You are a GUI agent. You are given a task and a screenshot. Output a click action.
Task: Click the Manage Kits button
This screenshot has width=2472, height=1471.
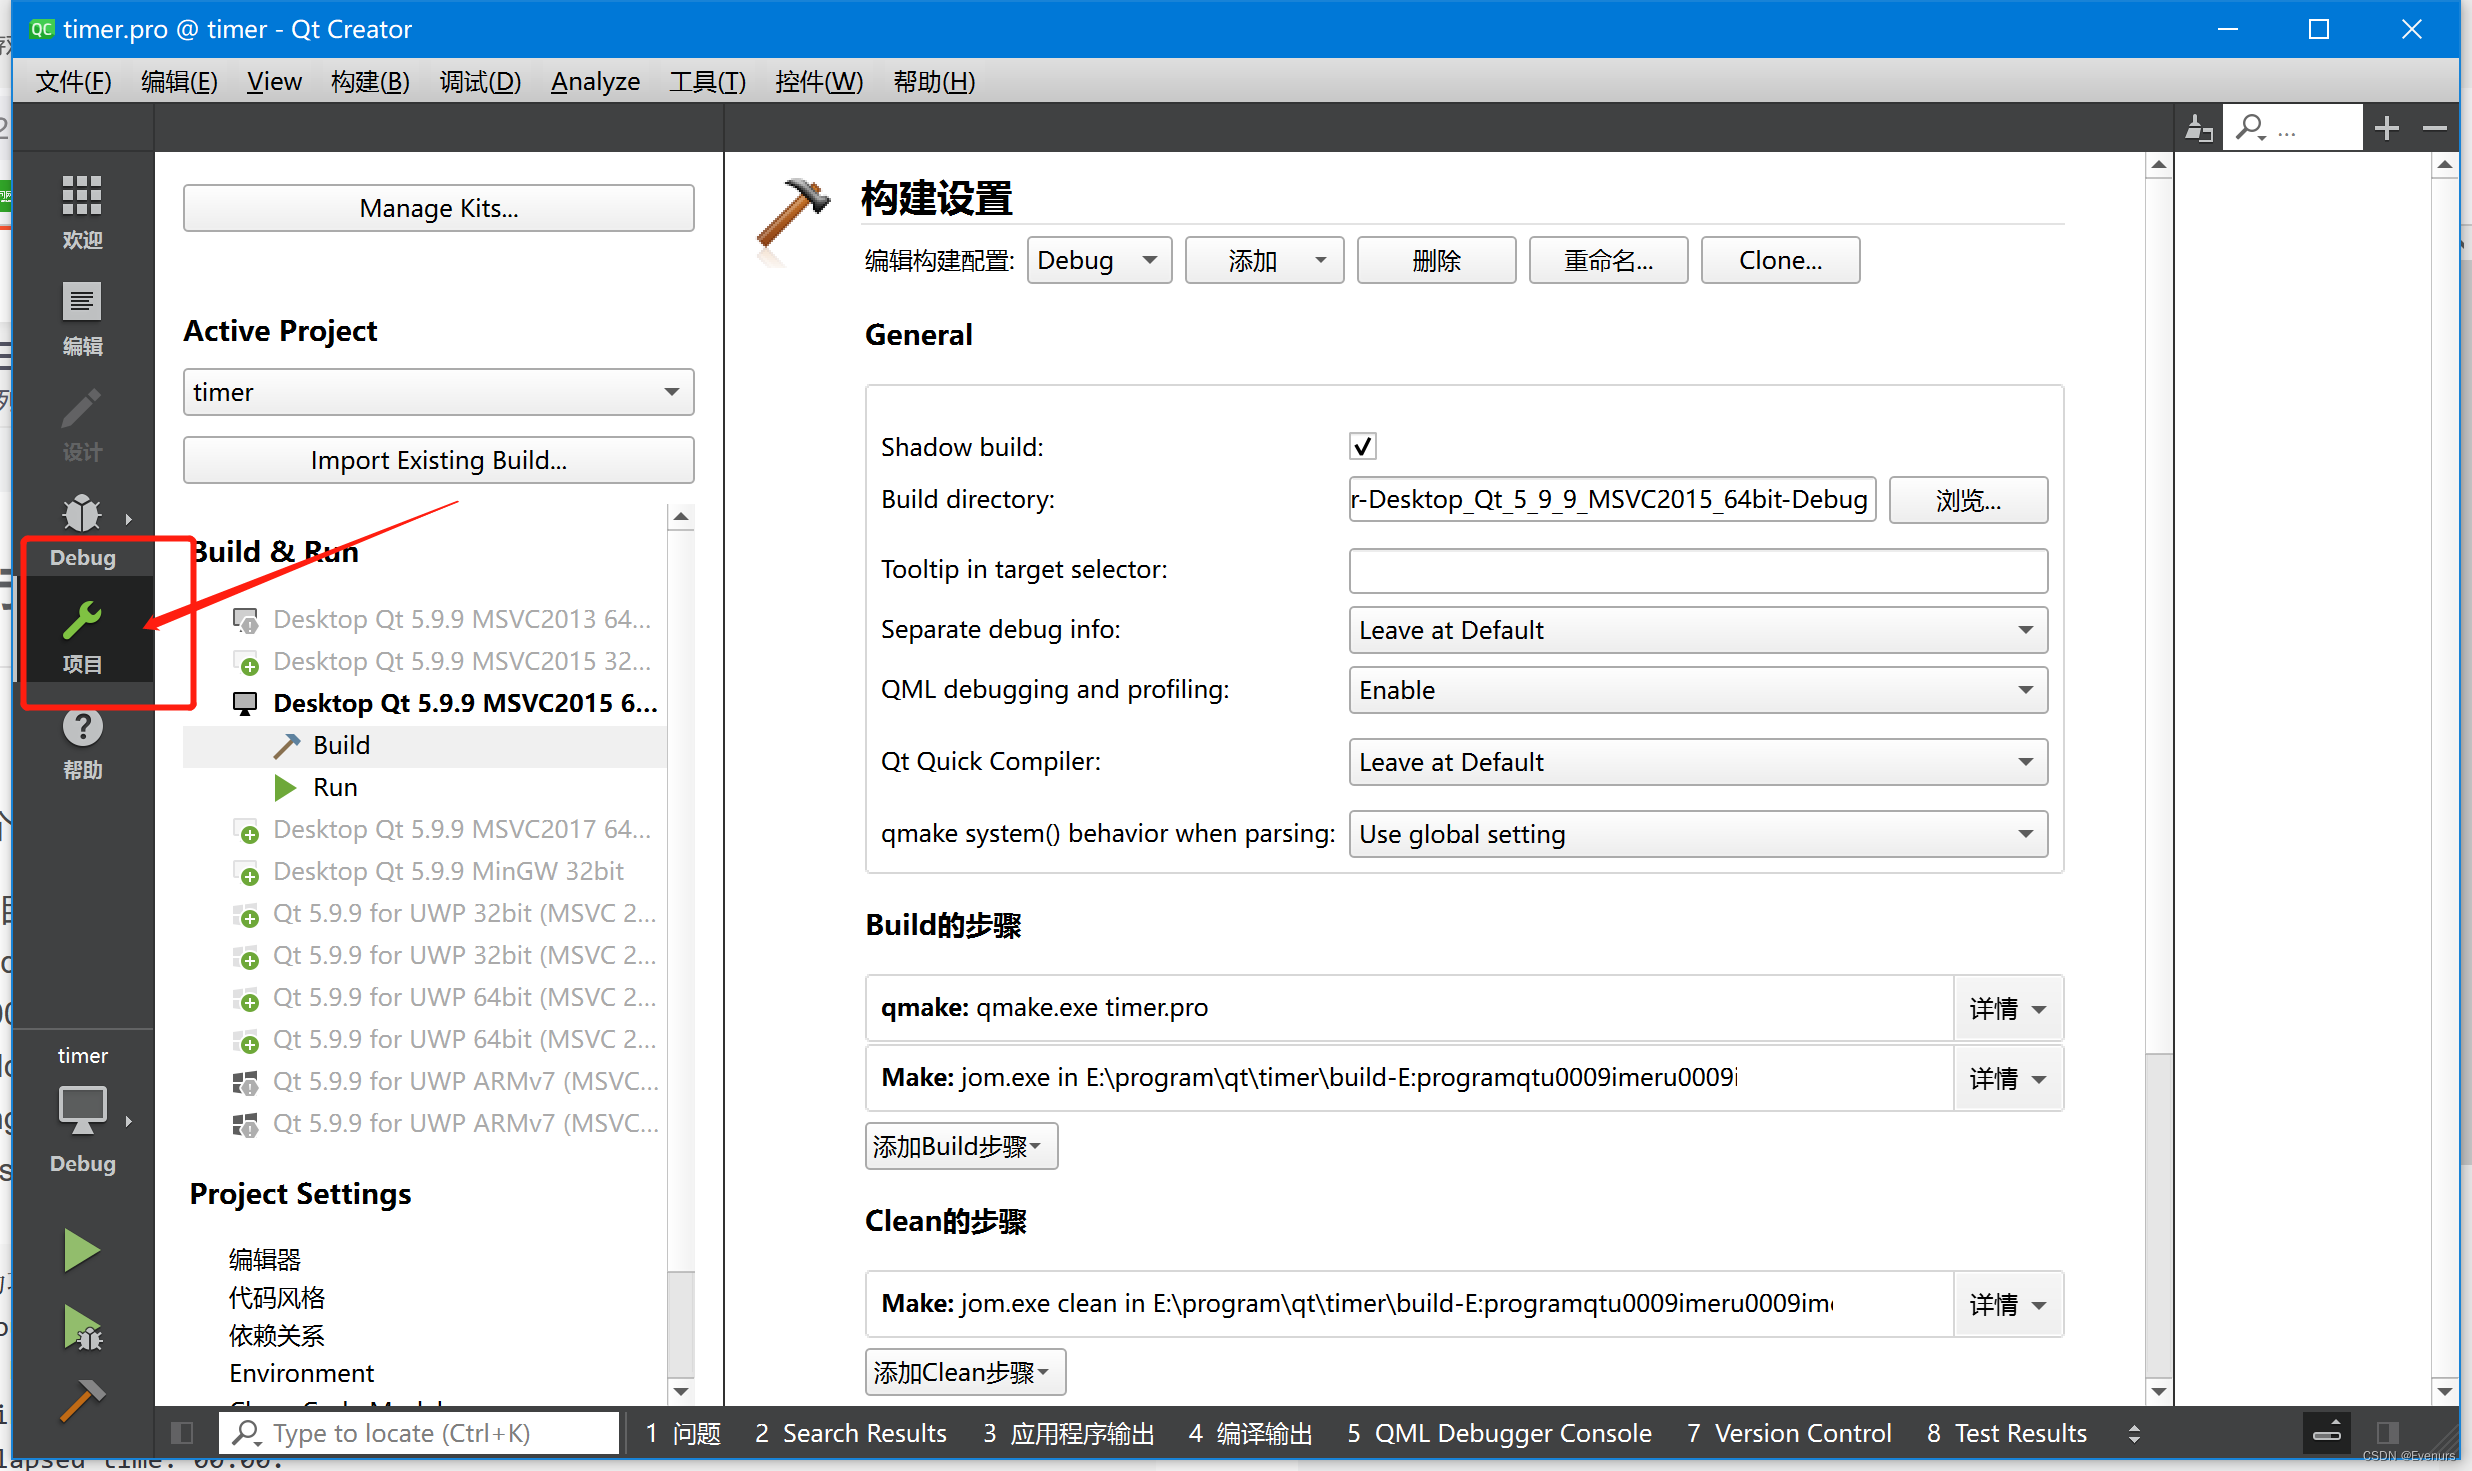point(437,208)
